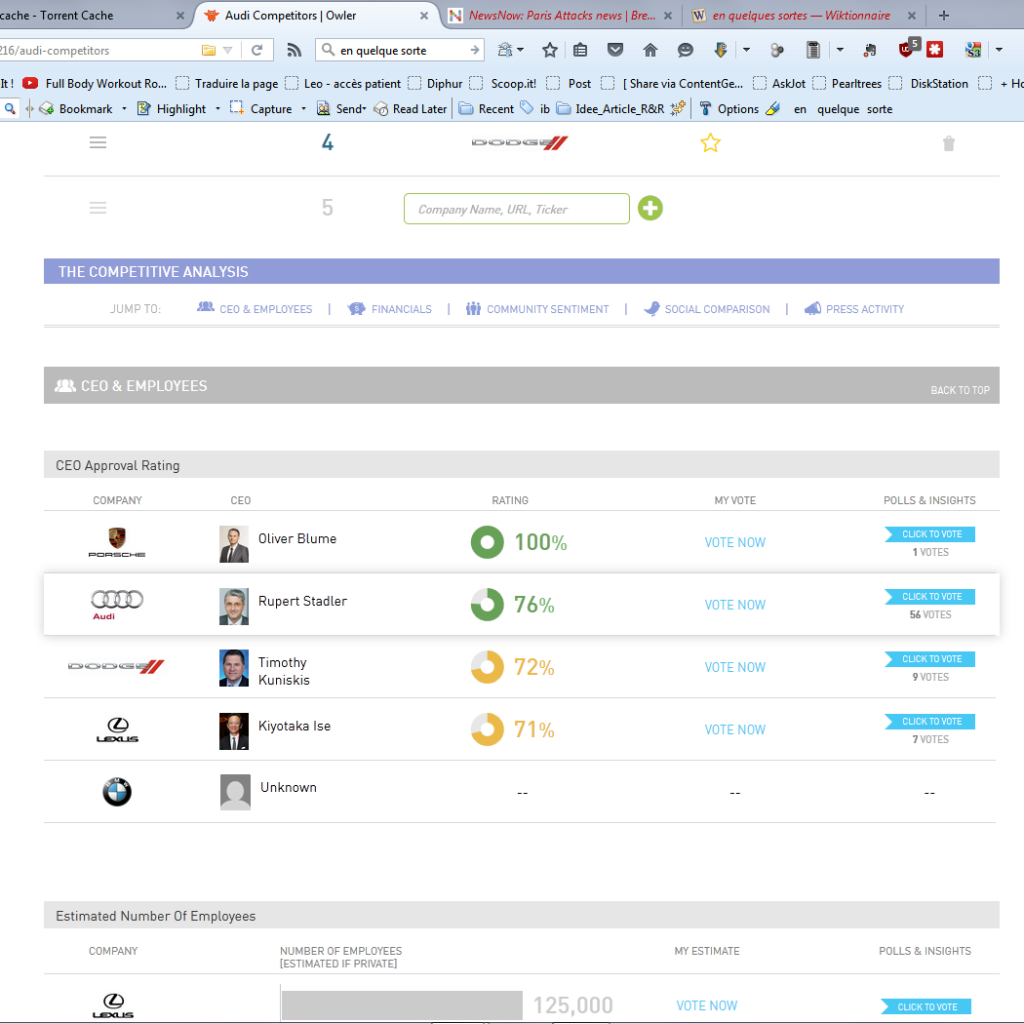Open the Pocket icon in toolbar
The width and height of the screenshot is (1024, 1024).
click(615, 50)
